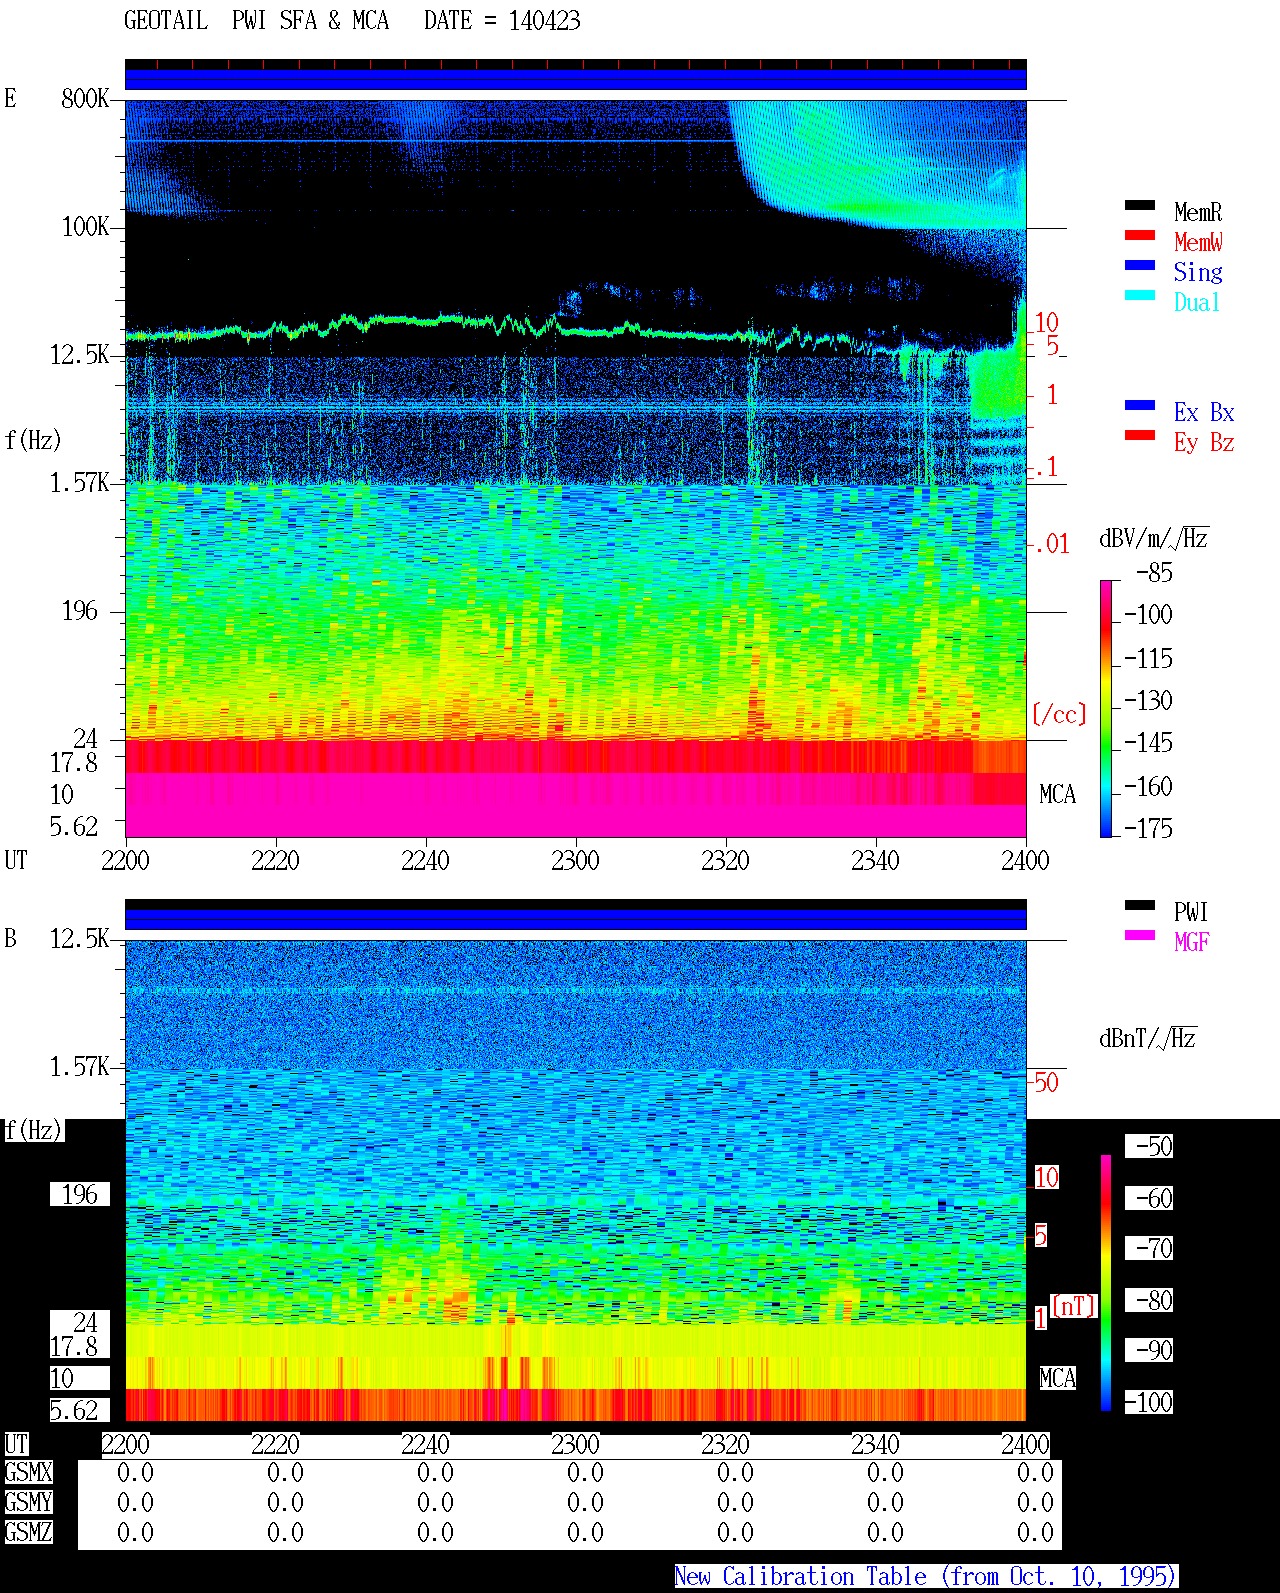Click the blue Sing legend swatch

point(1140,265)
